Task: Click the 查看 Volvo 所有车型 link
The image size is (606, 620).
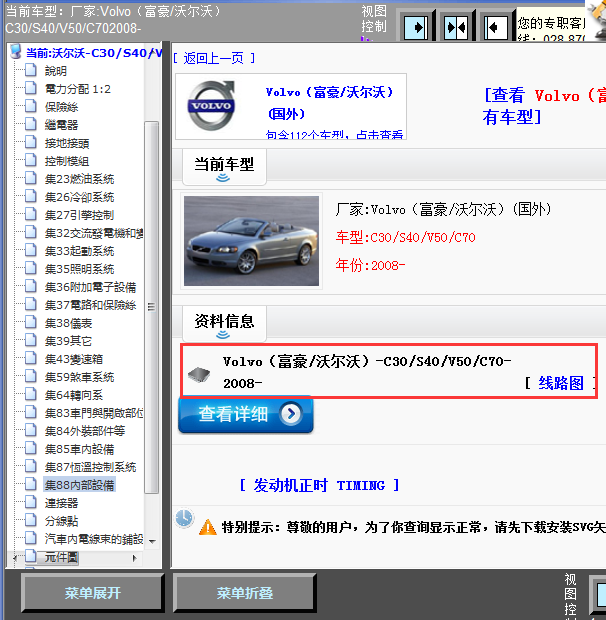Action: point(544,106)
